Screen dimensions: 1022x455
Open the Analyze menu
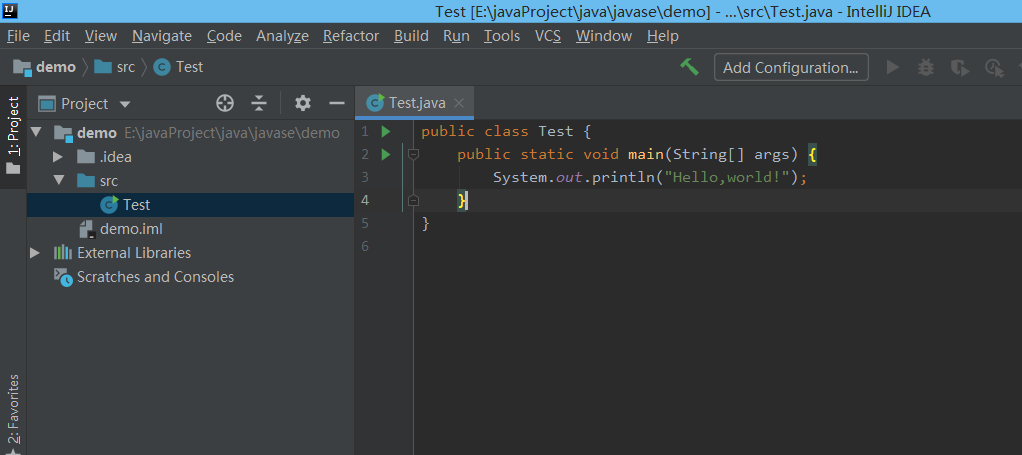[x=282, y=36]
